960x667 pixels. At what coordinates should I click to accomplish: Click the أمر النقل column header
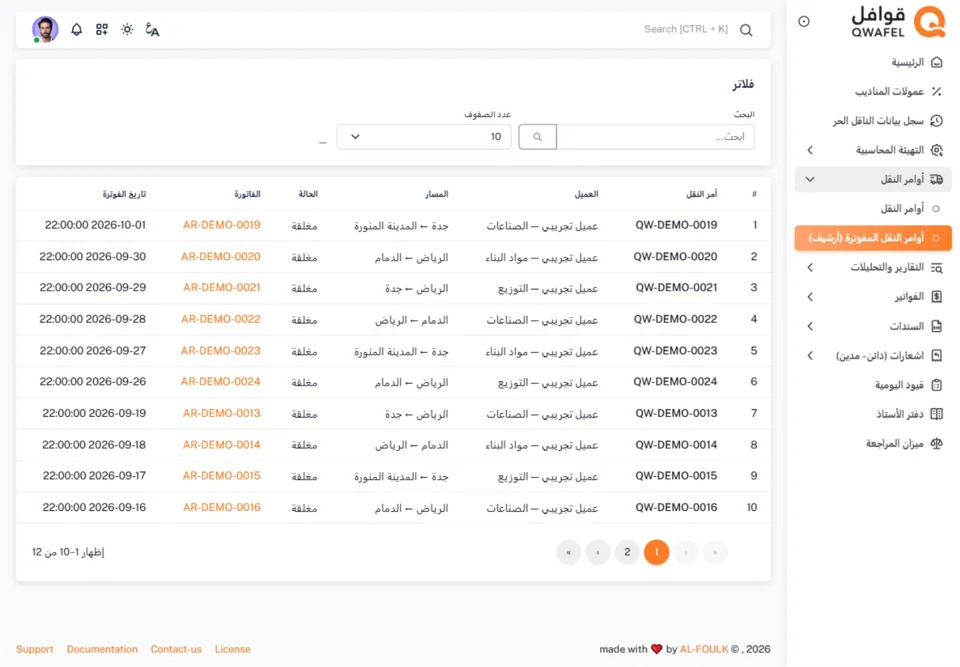click(x=702, y=194)
